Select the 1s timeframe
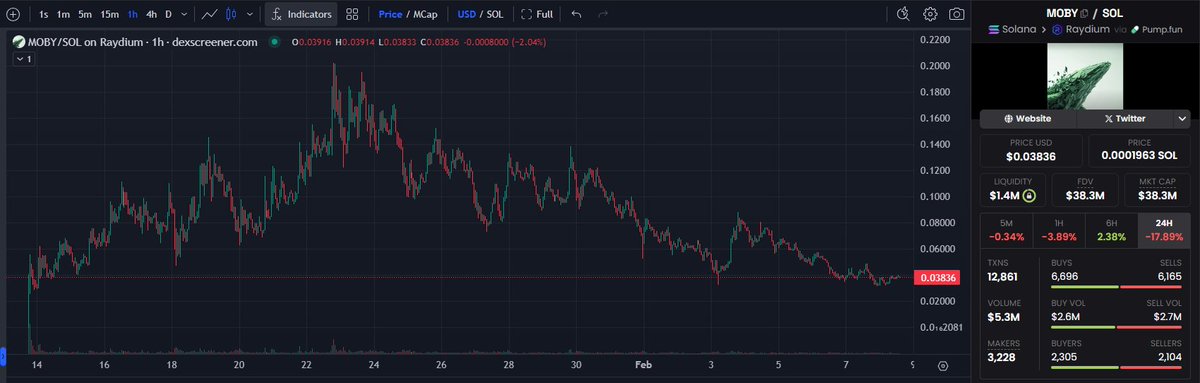The width and height of the screenshot is (1200, 383). pyautogui.click(x=44, y=14)
